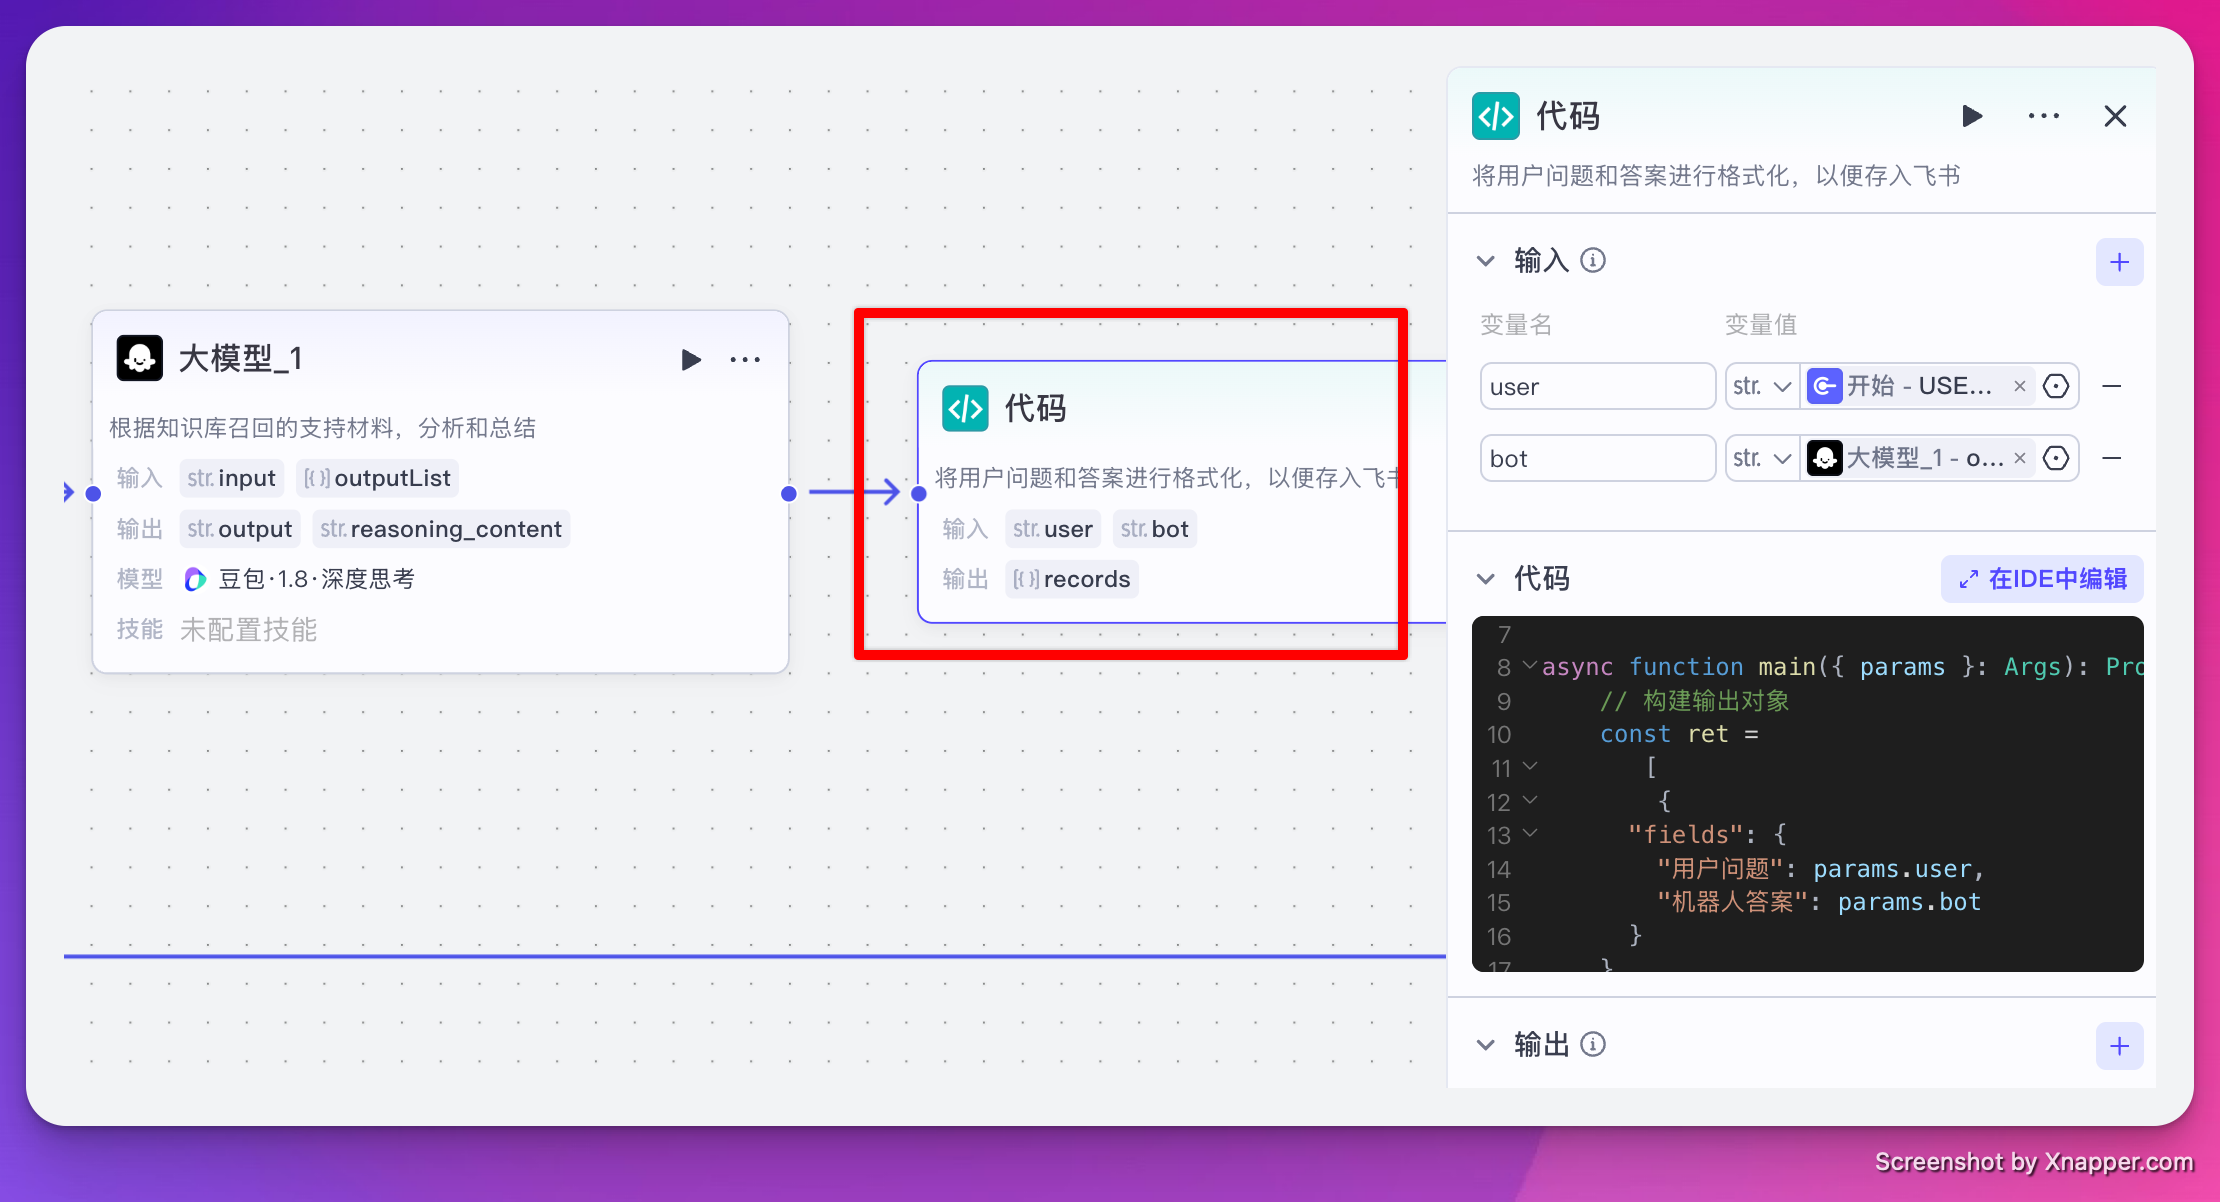Open variable selector for user row

2056,386
